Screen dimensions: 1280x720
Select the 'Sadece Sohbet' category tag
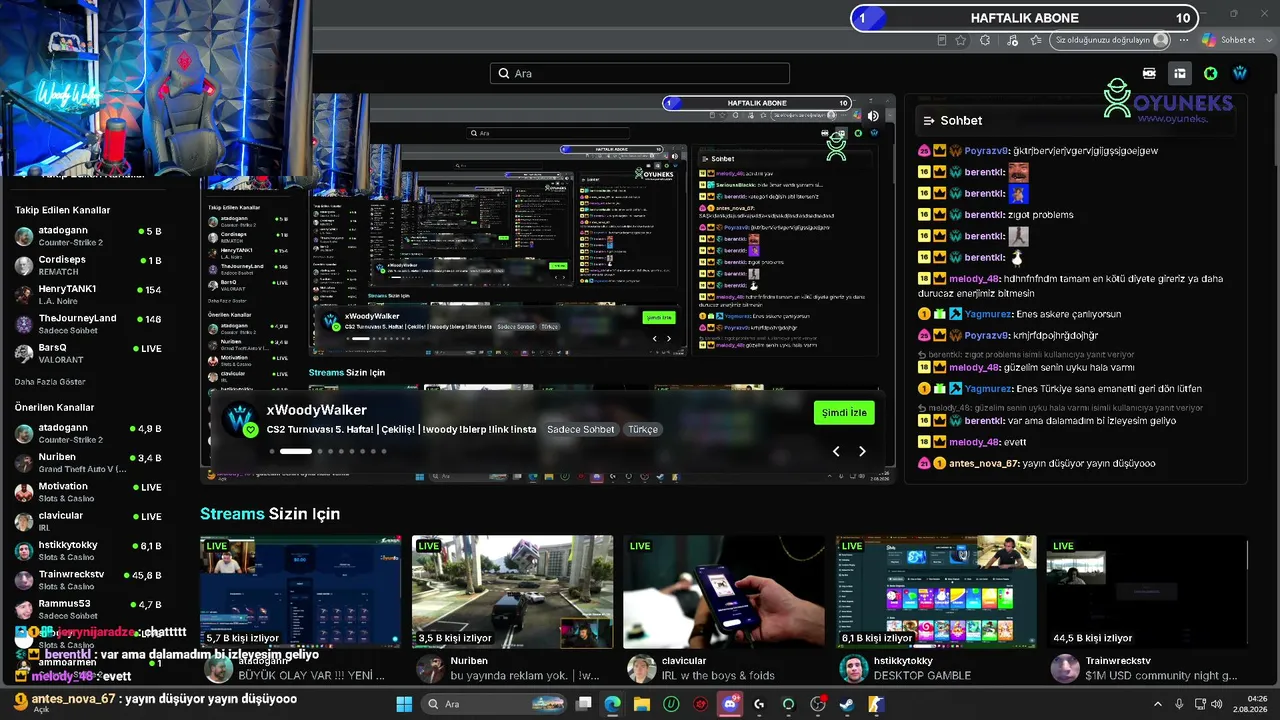coord(581,429)
